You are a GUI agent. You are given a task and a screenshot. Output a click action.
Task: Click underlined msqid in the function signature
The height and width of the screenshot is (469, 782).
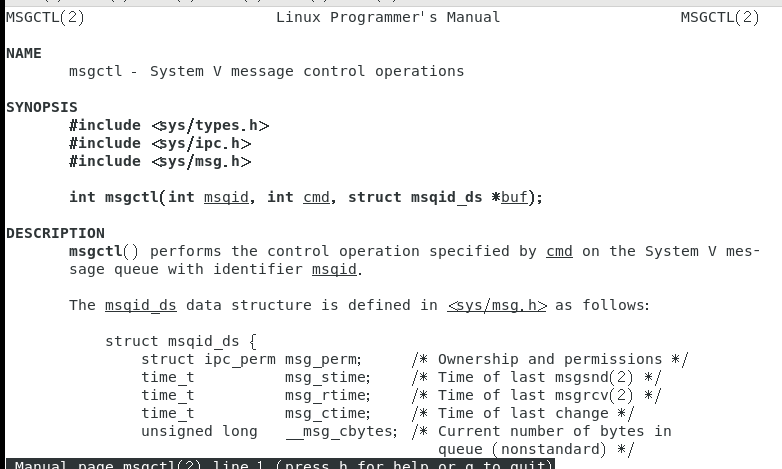tap(226, 197)
